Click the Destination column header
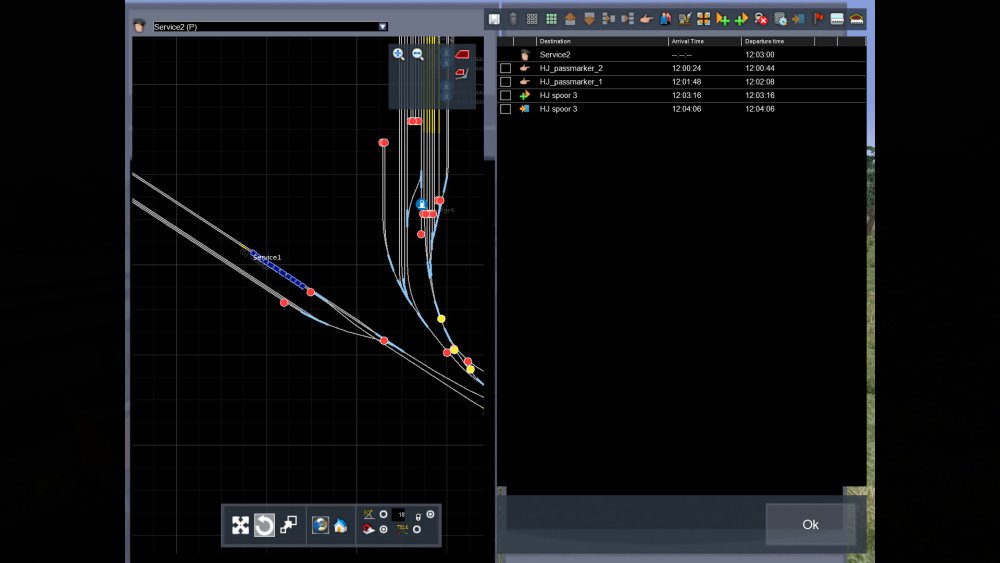The height and width of the screenshot is (563, 1000). tap(600, 41)
